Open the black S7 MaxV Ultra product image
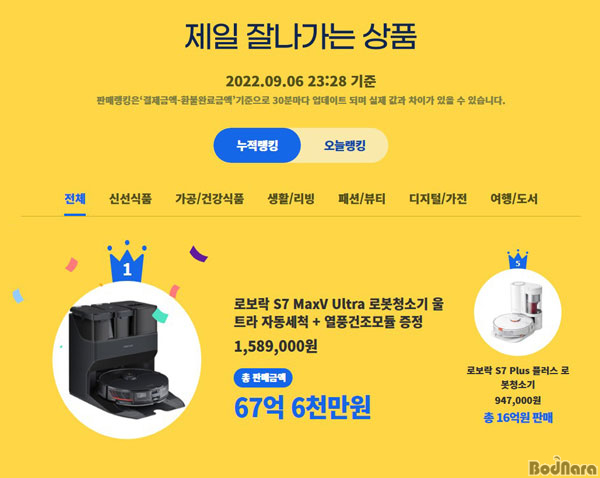This screenshot has height=478, width=600. pyautogui.click(x=127, y=360)
